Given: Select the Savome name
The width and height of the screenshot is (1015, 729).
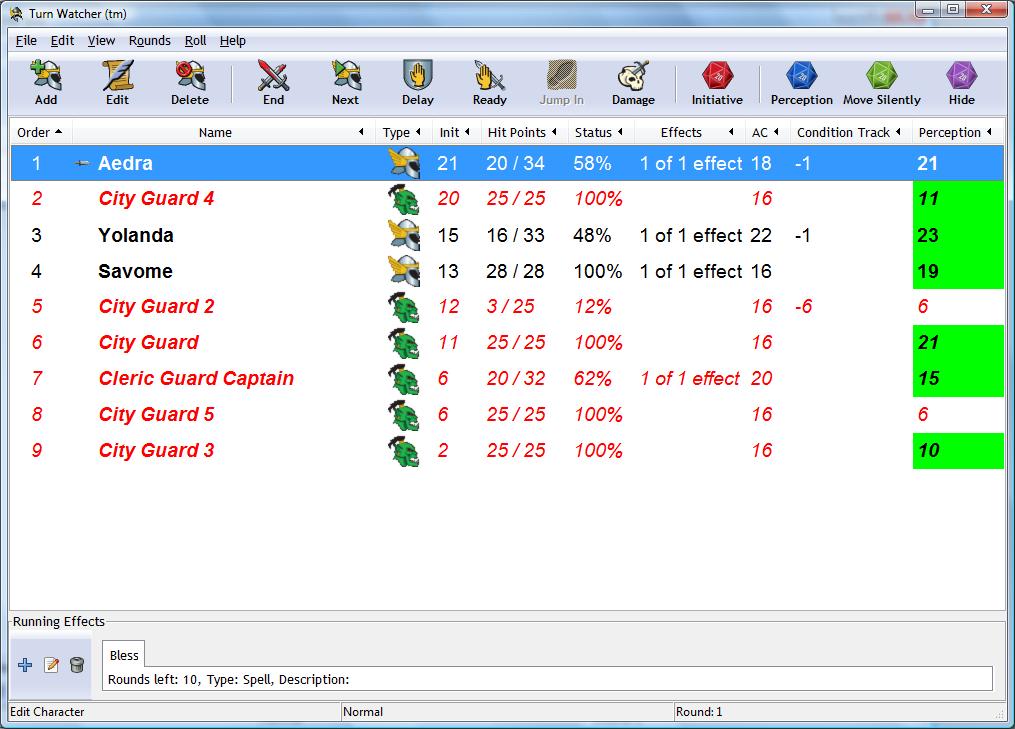Looking at the screenshot, I should point(135,271).
